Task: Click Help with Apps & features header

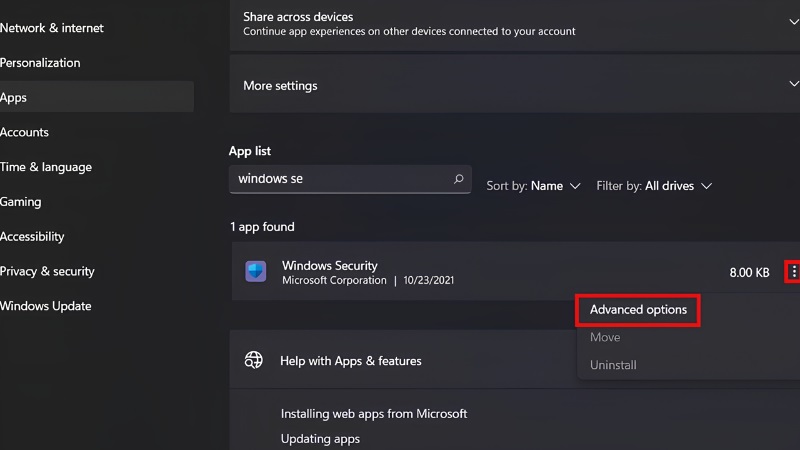Action: click(x=351, y=361)
